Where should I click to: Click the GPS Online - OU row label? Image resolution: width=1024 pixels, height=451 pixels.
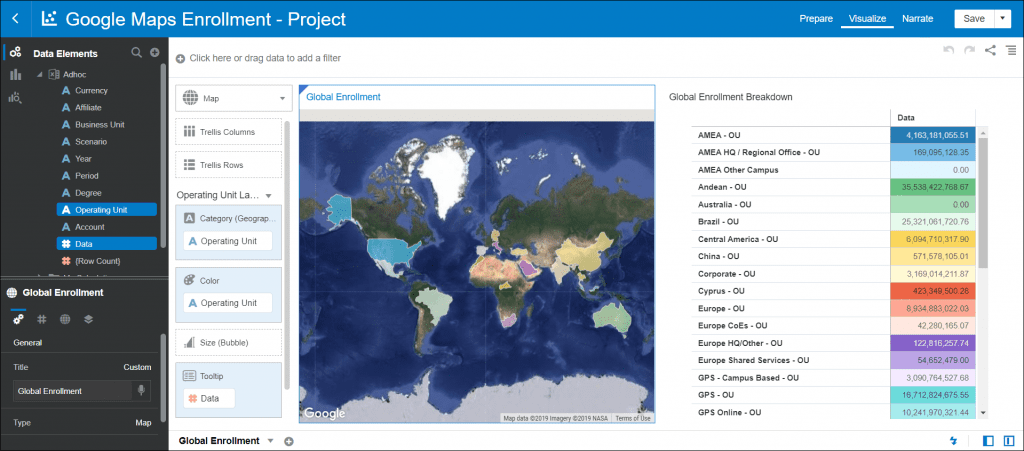pos(729,412)
